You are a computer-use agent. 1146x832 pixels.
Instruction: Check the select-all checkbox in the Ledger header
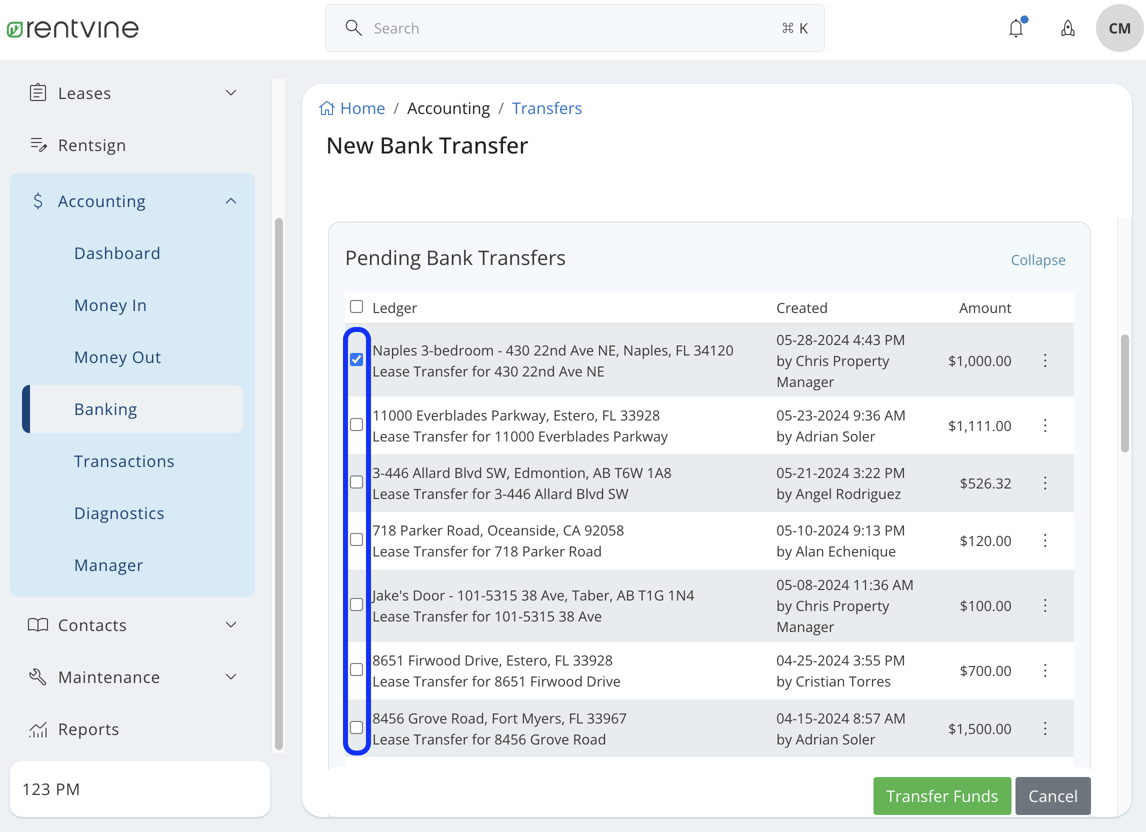[x=356, y=307]
